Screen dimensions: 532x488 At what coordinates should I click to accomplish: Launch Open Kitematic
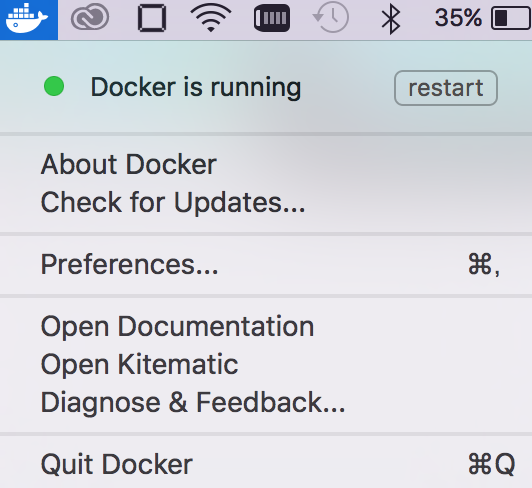point(266,364)
